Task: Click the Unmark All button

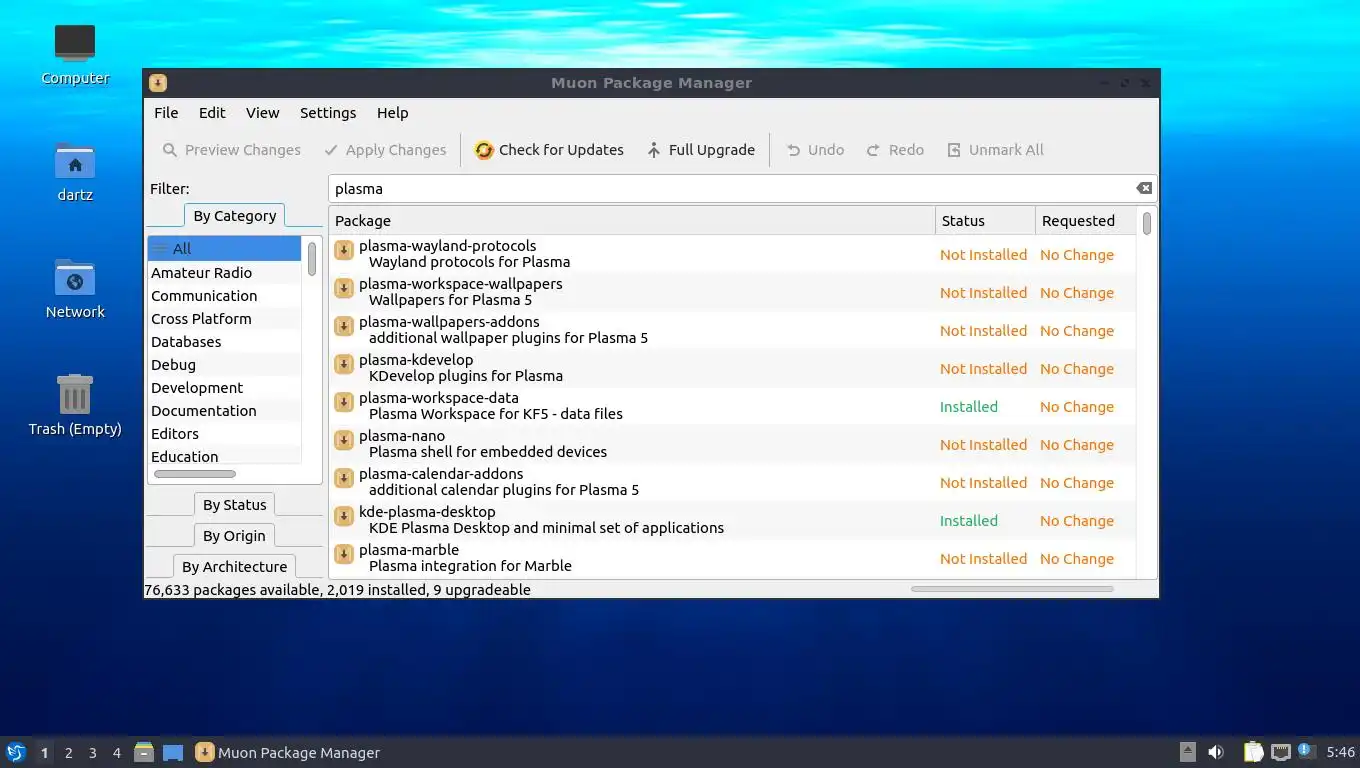Action: 995,150
